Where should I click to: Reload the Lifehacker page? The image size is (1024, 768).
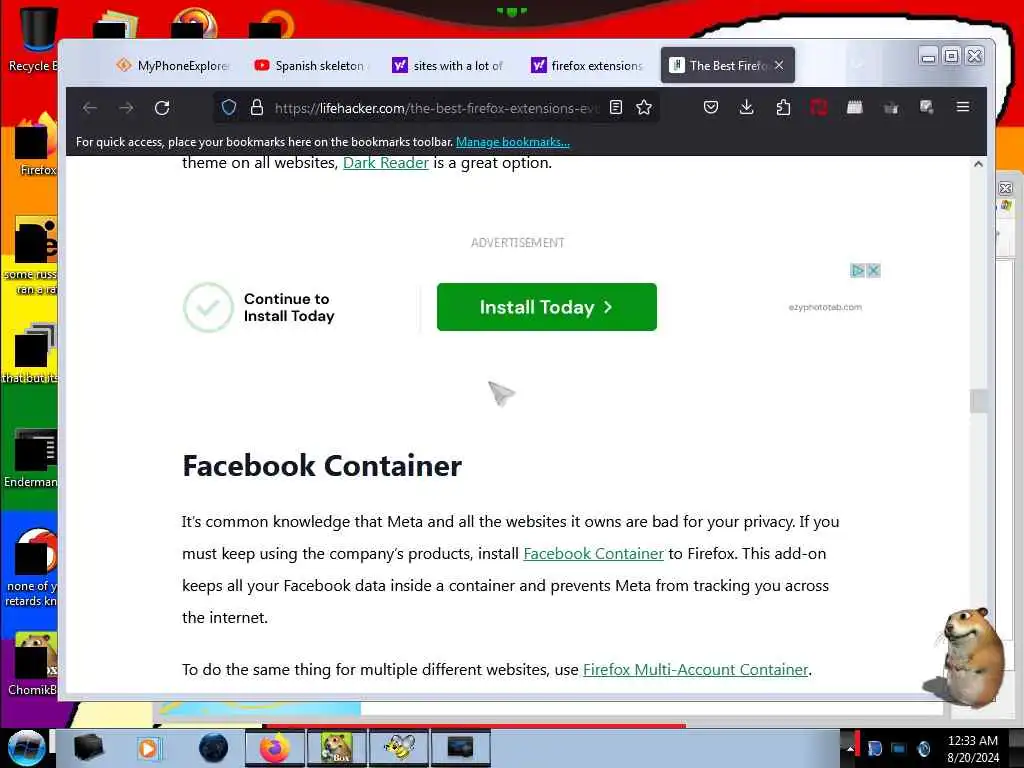[162, 108]
